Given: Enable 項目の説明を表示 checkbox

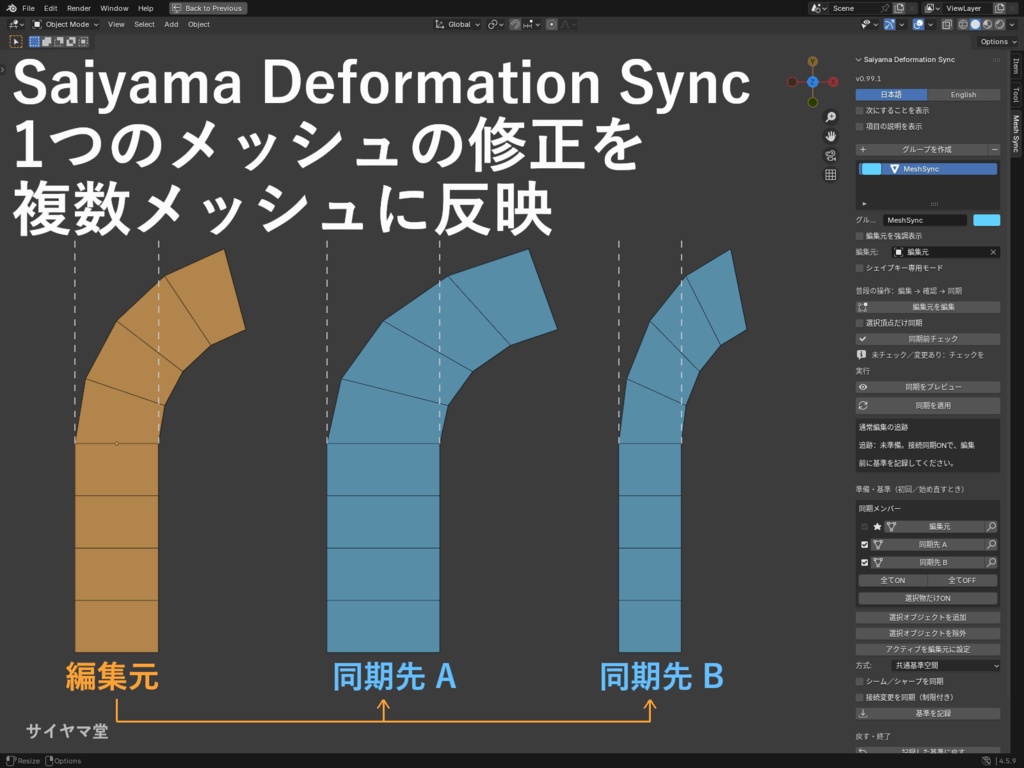Looking at the screenshot, I should point(860,126).
